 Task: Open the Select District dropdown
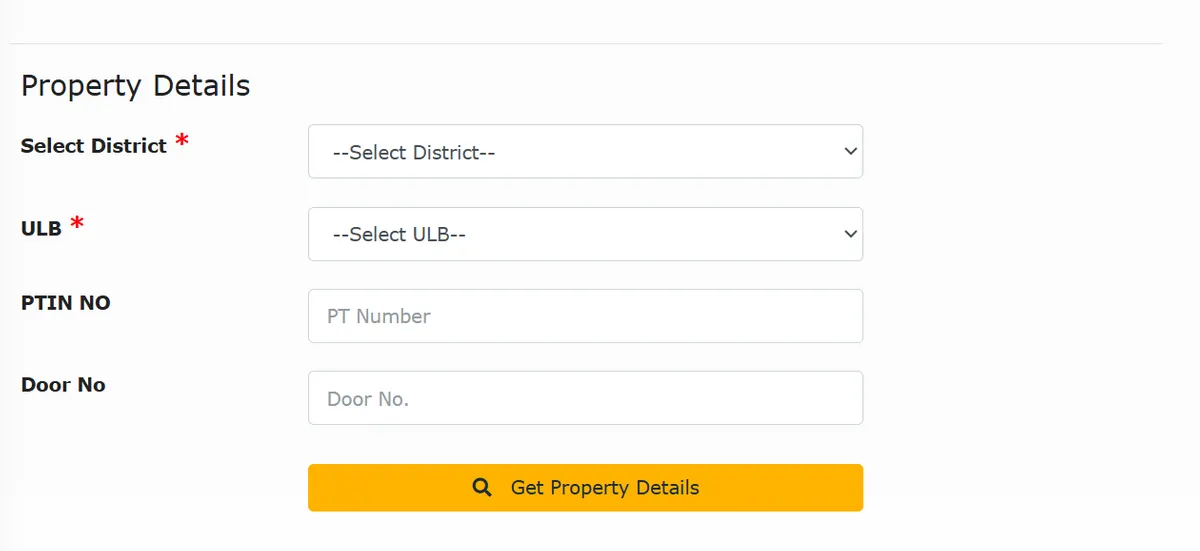[585, 152]
